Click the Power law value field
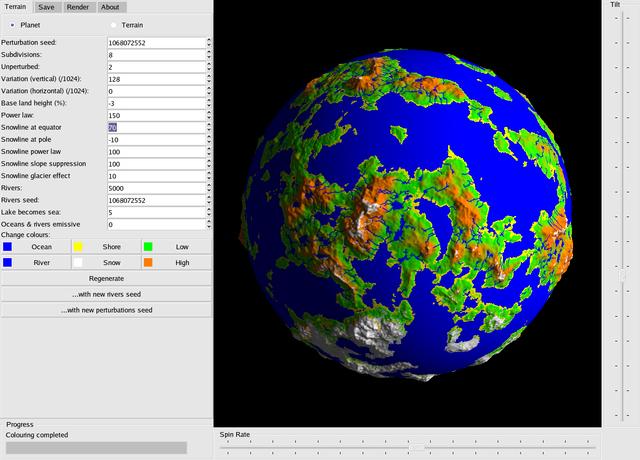This screenshot has height=460, width=640. coord(156,116)
